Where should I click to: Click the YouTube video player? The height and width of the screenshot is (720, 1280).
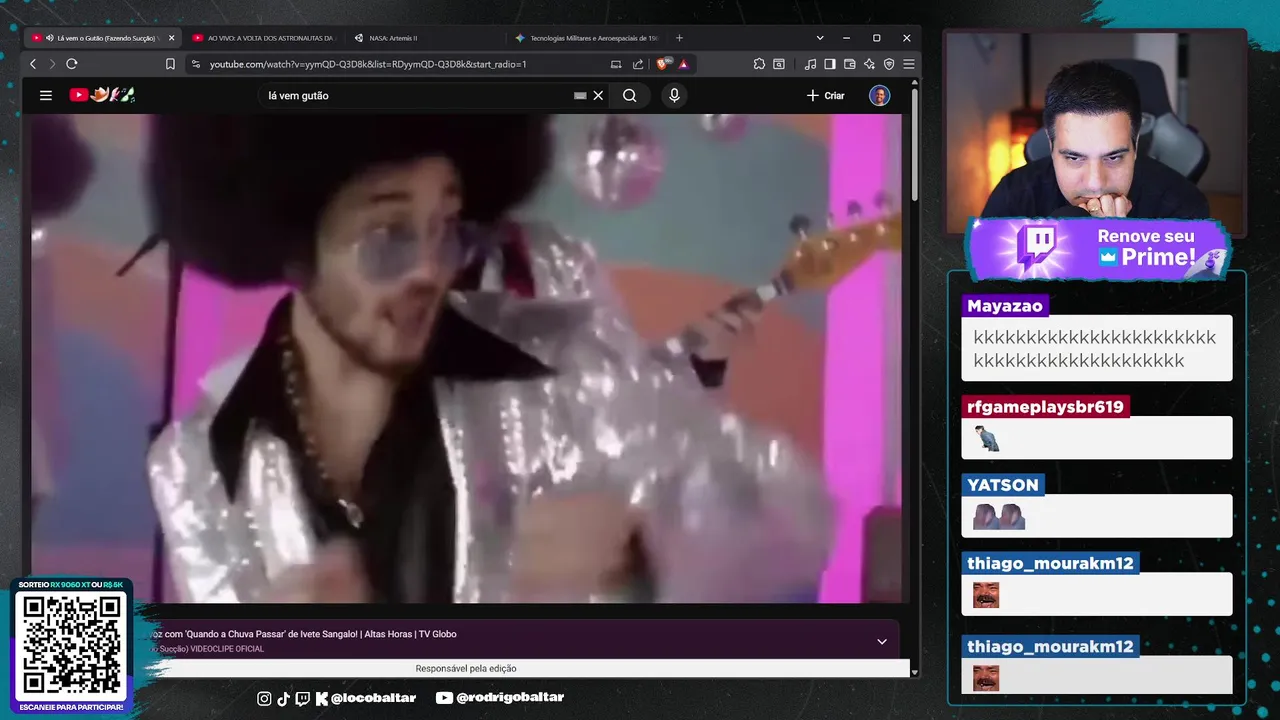pyautogui.click(x=466, y=358)
